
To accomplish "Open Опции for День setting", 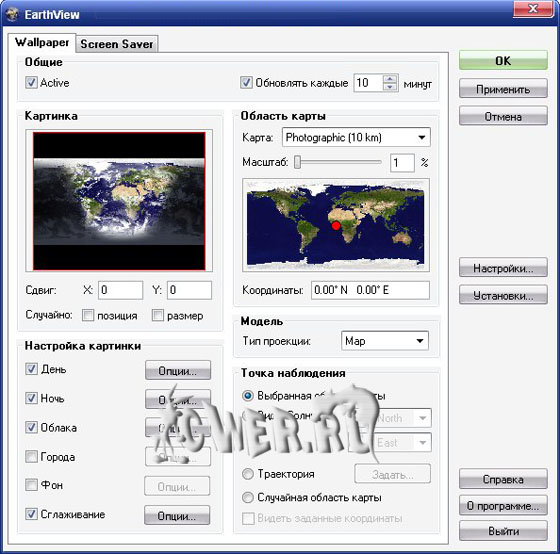I will click(x=178, y=371).
